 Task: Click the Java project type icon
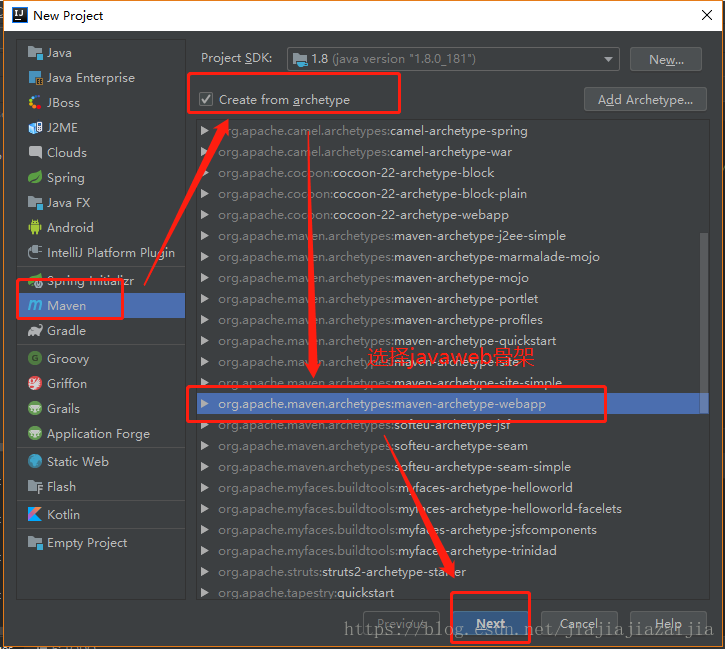click(x=35, y=53)
